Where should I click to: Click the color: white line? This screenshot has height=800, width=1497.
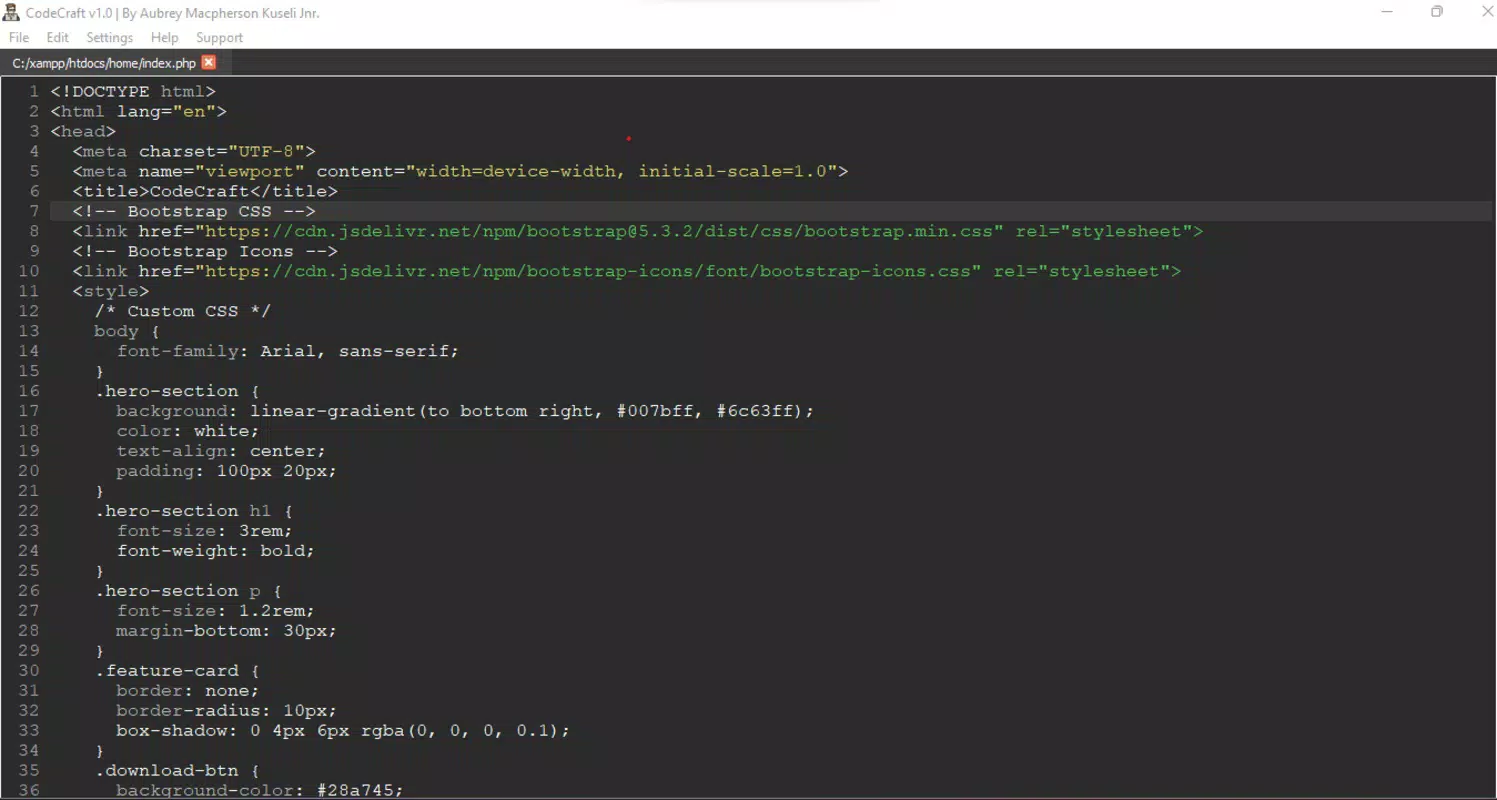tap(188, 431)
